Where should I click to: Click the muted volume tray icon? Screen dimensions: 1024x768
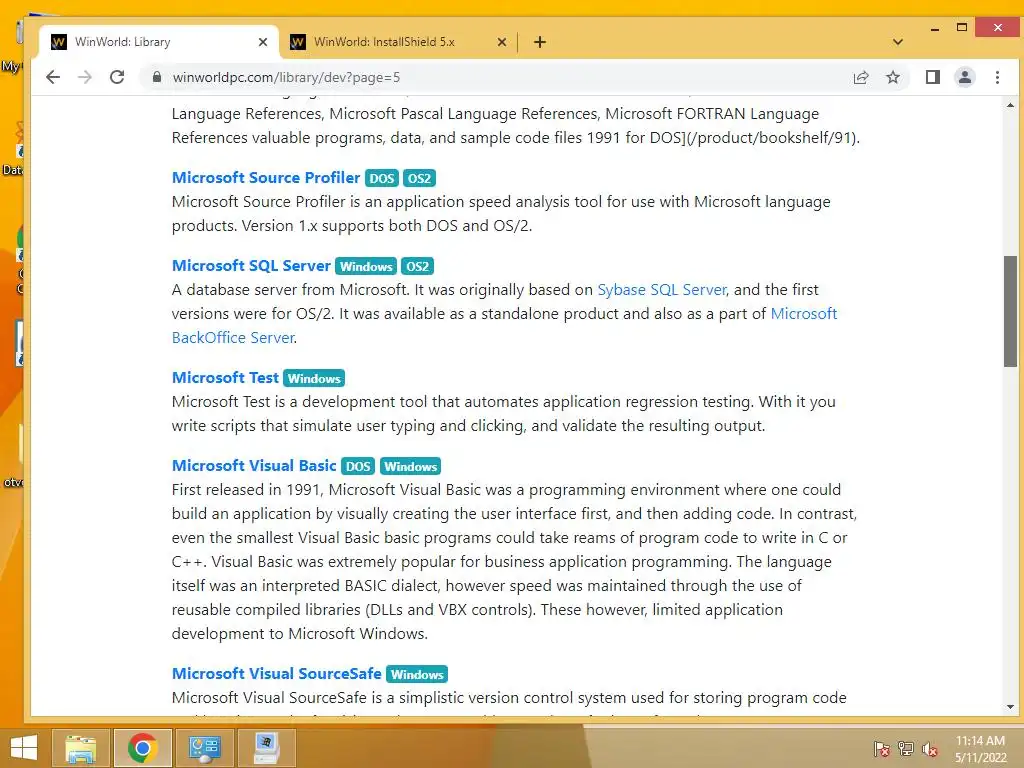(x=930, y=749)
